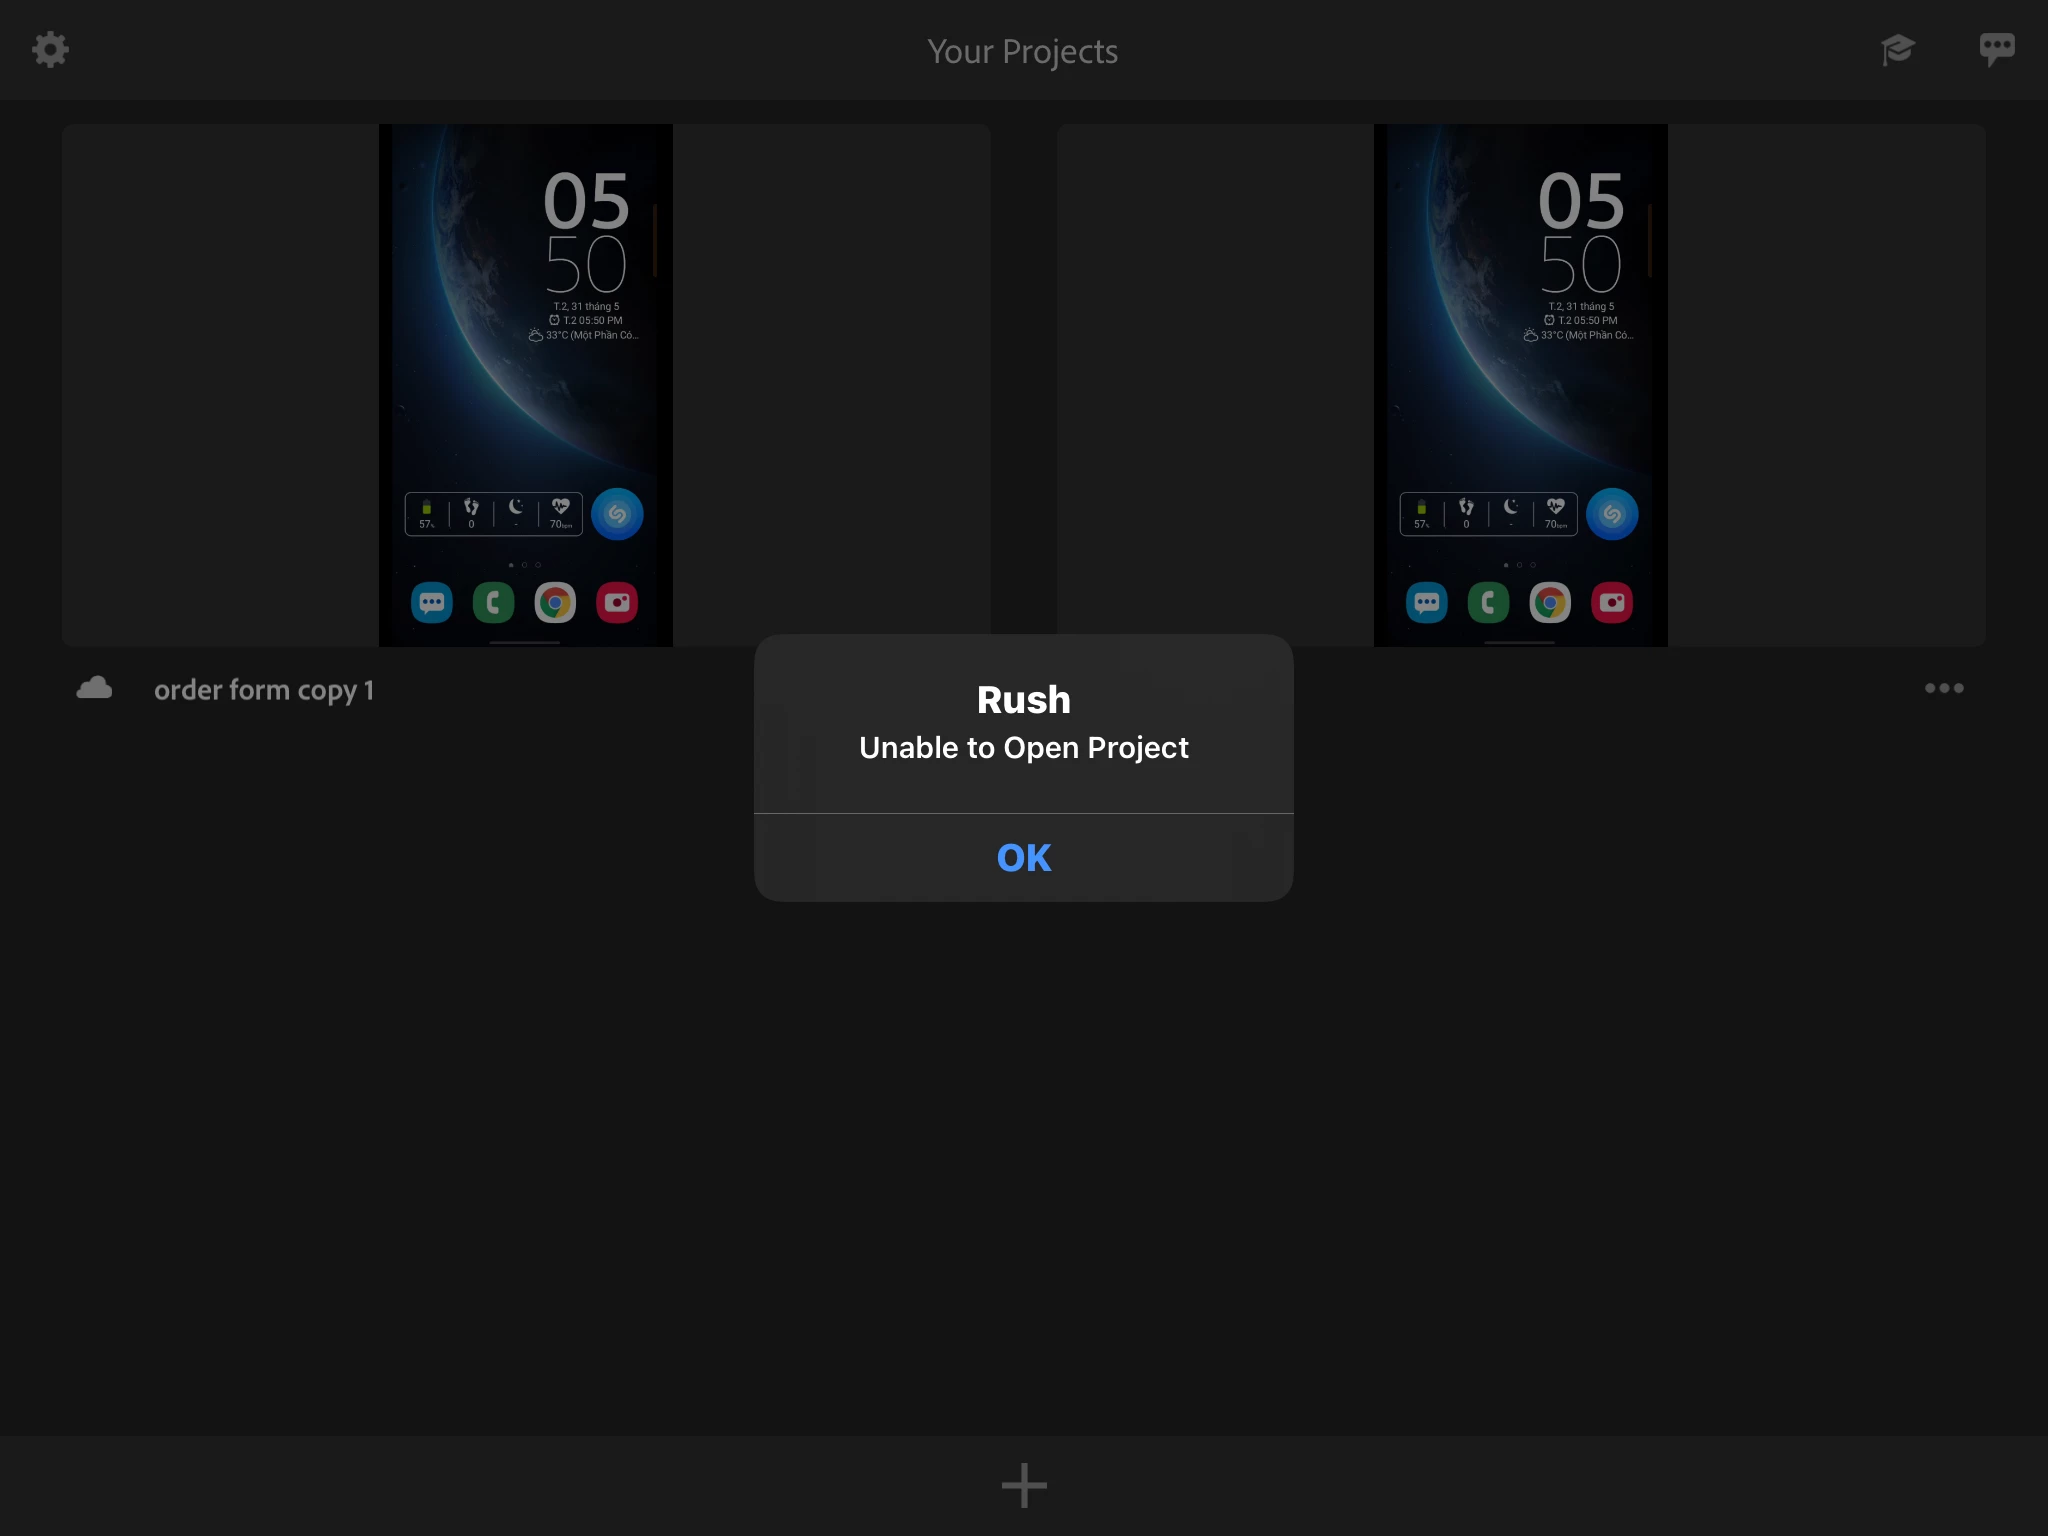
Task: Click the blue Shazam icon in right thumbnail
Action: click(x=1612, y=514)
